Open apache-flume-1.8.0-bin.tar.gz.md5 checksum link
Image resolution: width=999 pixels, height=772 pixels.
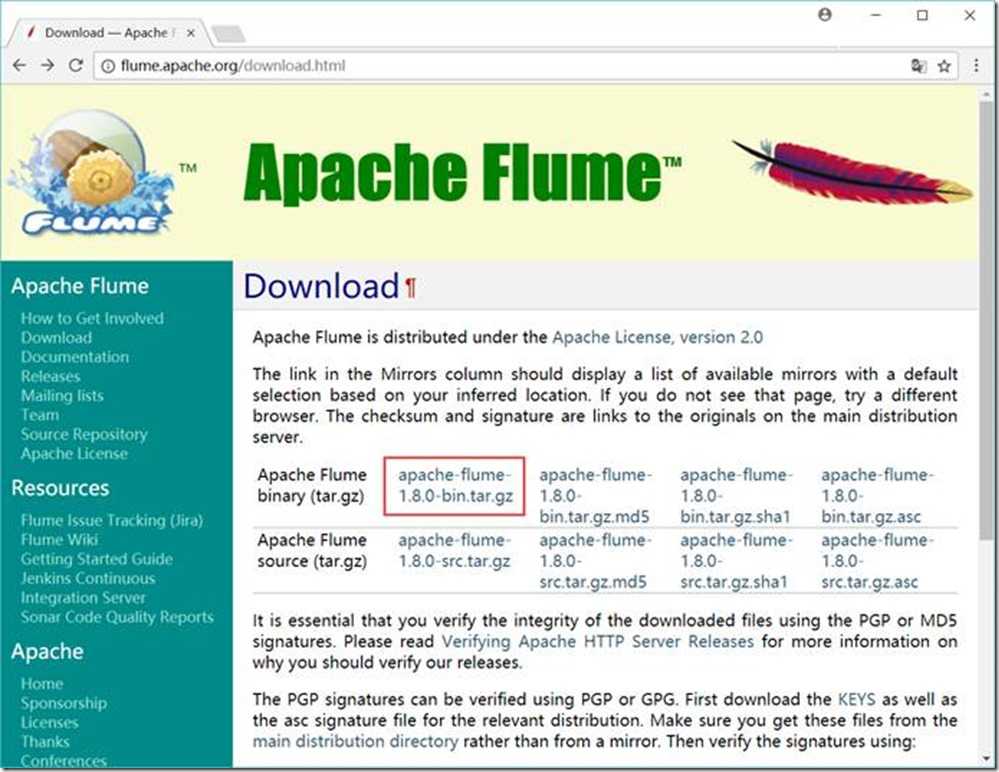(x=595, y=496)
